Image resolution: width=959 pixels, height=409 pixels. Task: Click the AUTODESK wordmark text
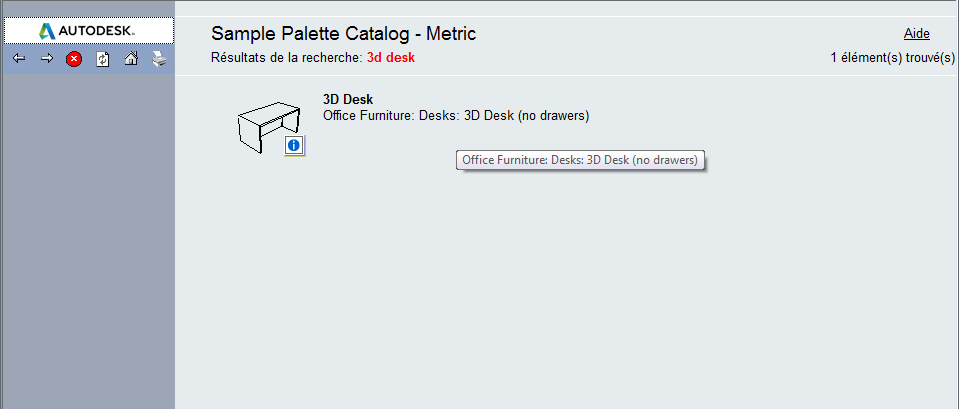(x=96, y=31)
